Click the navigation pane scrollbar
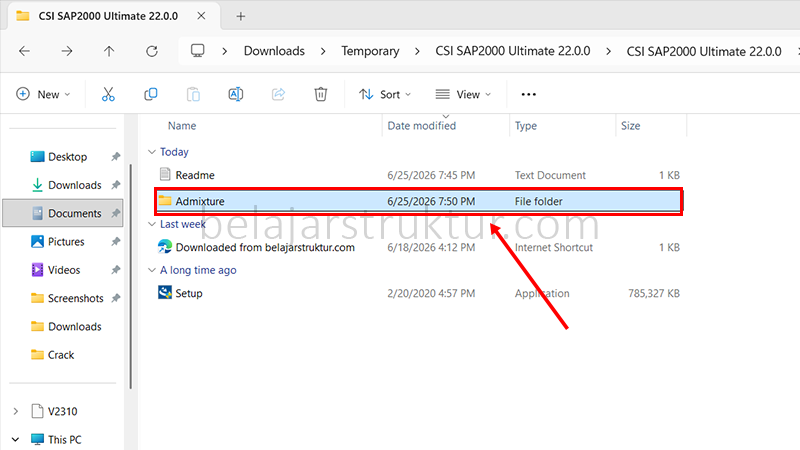The image size is (800, 450). tap(131, 276)
